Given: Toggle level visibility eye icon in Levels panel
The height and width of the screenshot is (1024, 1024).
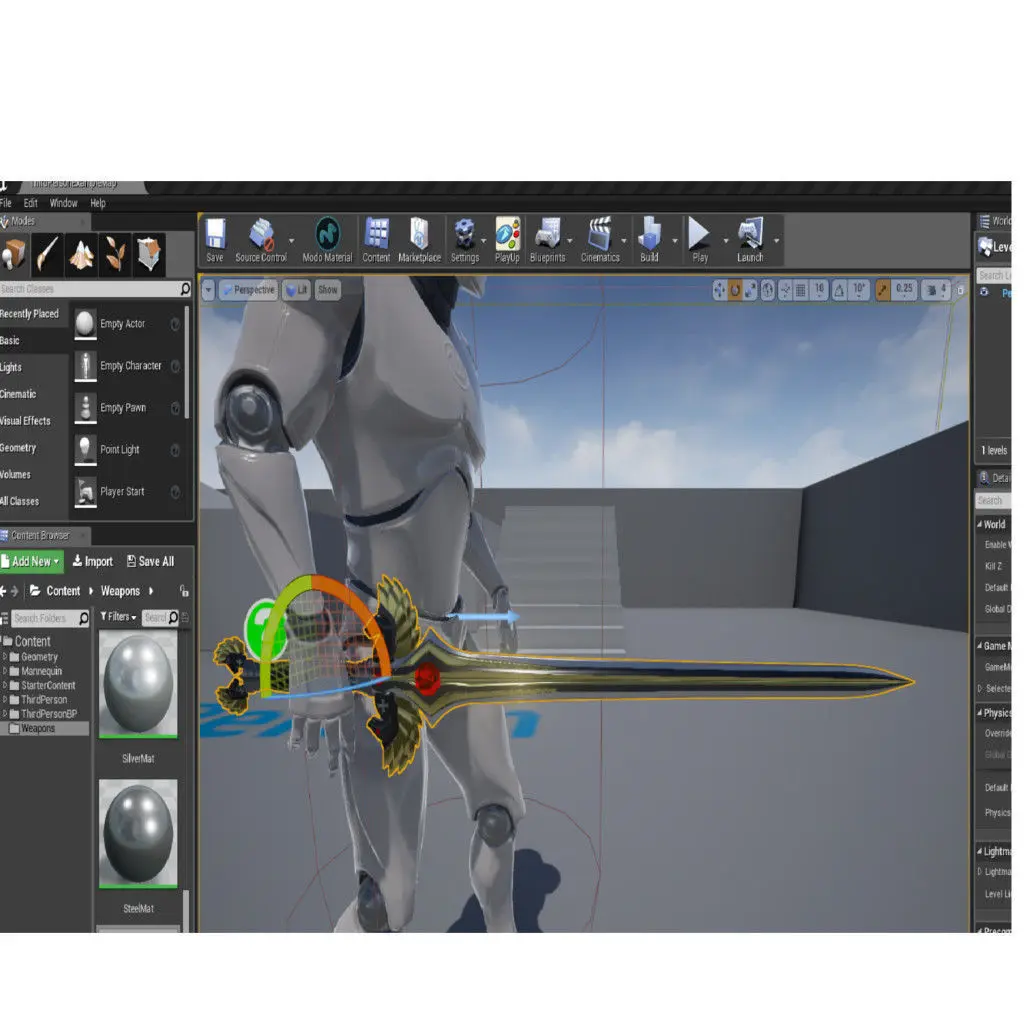Looking at the screenshot, I should coord(984,292).
